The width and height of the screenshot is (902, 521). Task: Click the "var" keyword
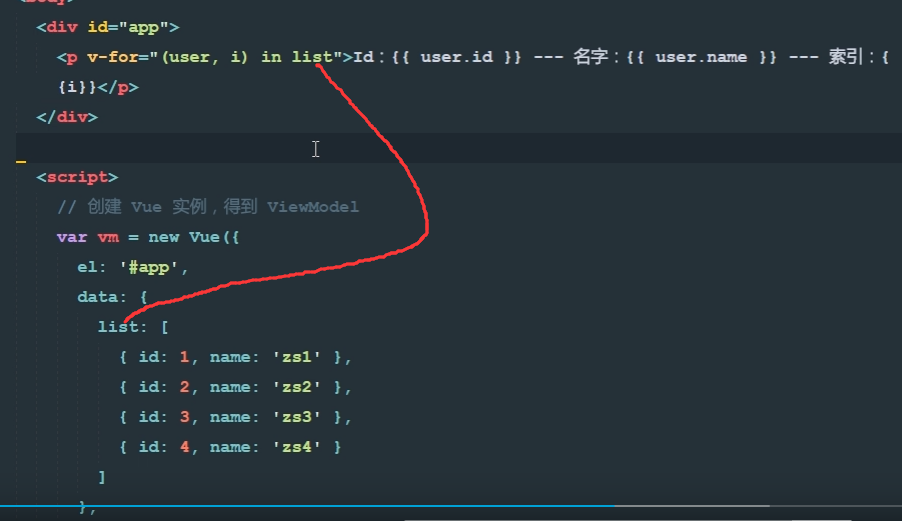[x=72, y=237]
